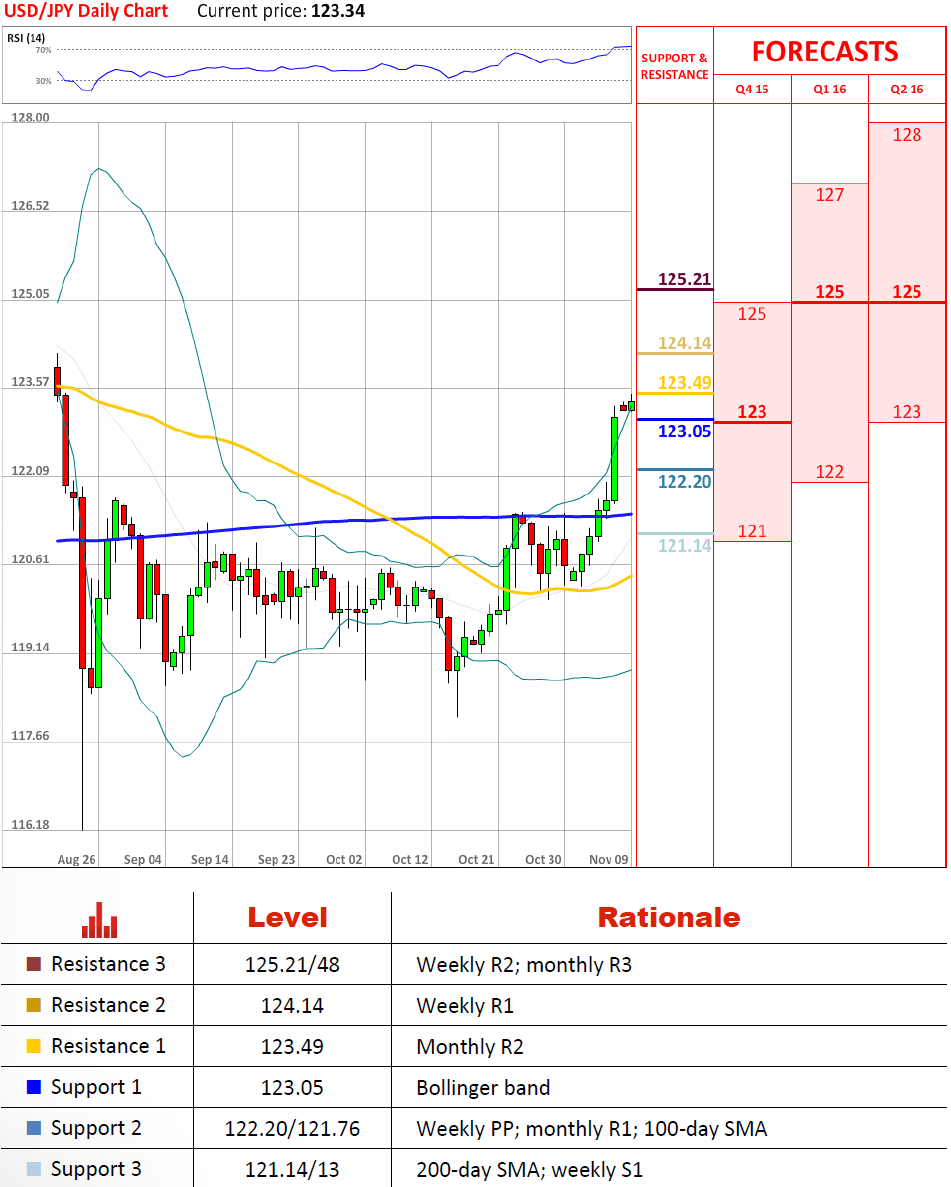Click the Resistance 2 gold color swatch

click(33, 1005)
